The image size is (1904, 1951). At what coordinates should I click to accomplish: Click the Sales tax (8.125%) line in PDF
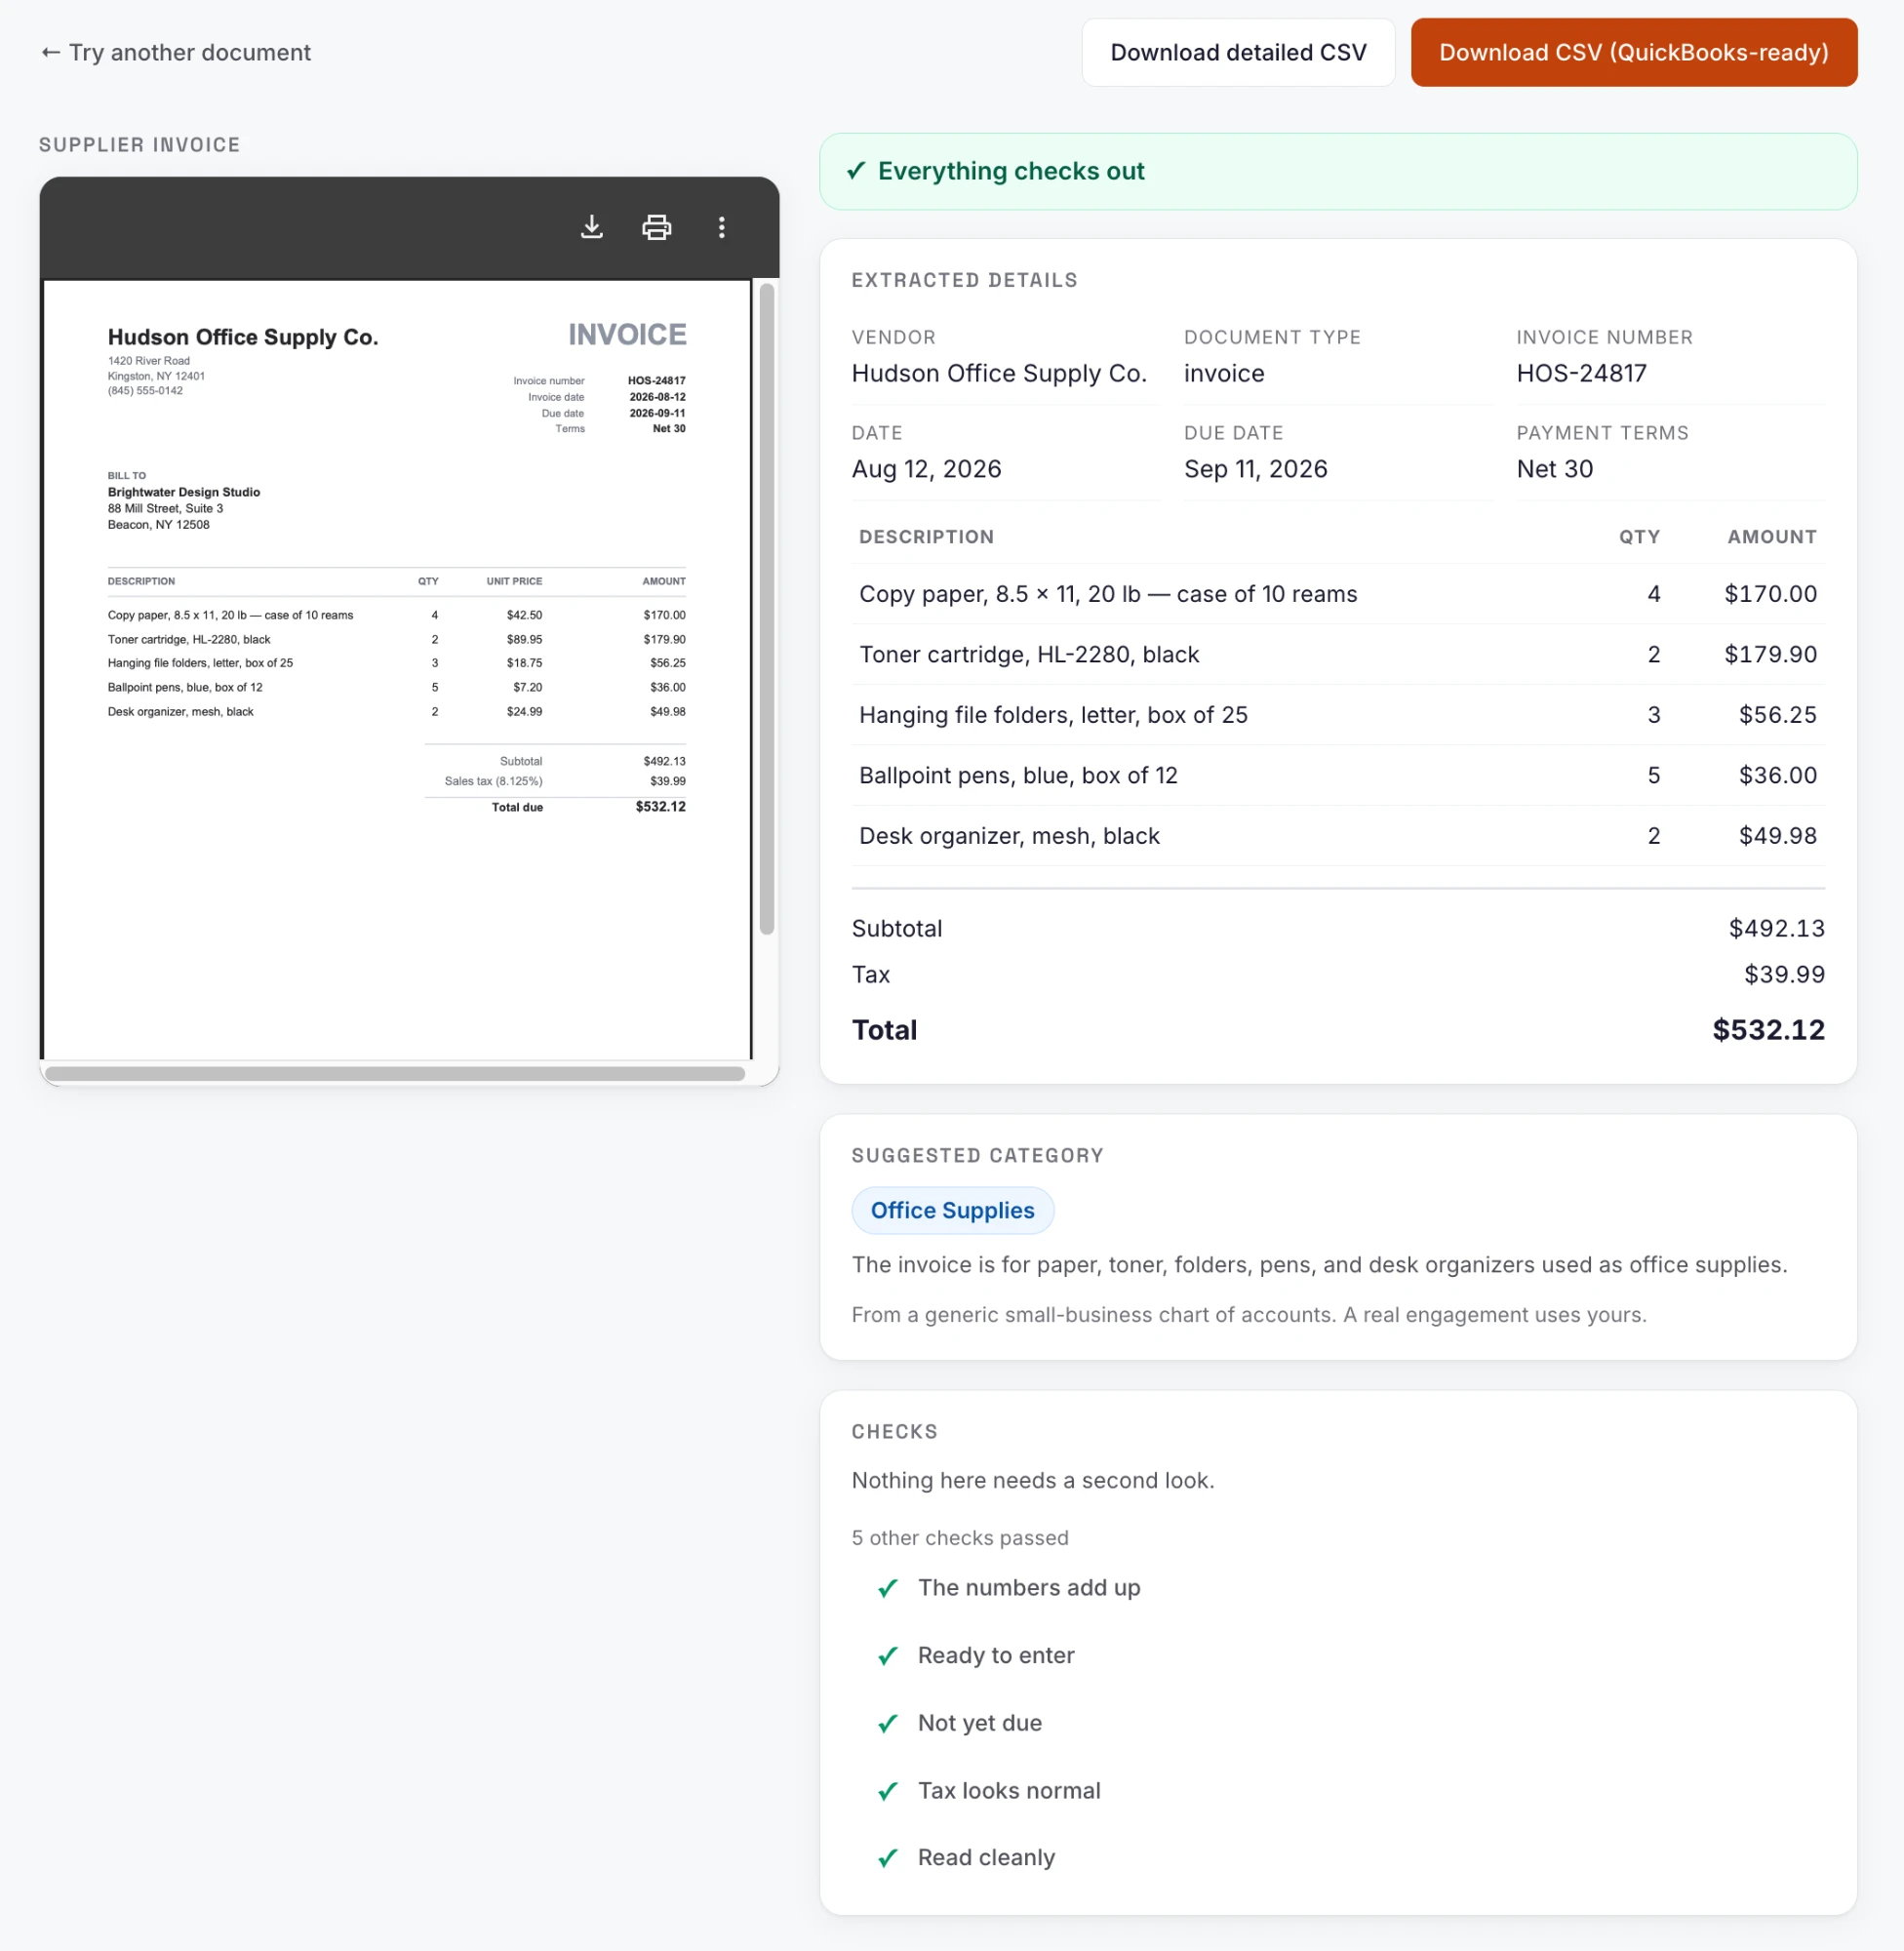[x=565, y=782]
